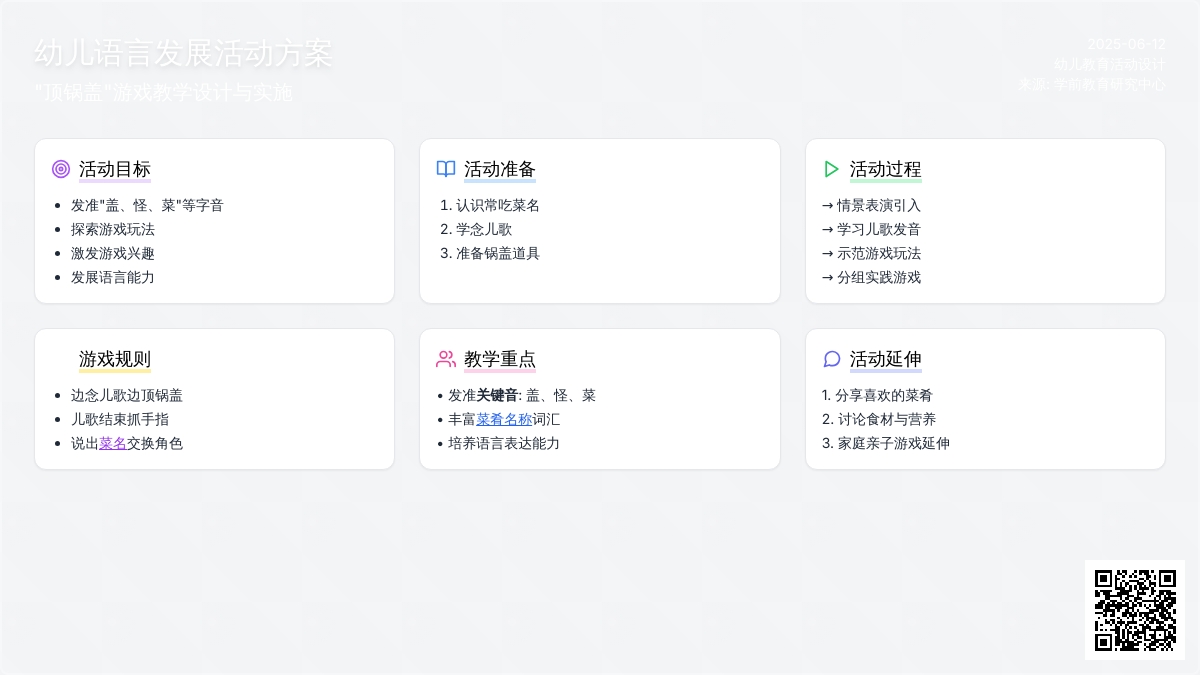Click the target icon beside 活动目标
Screen dimensions: 1200x675
pyautogui.click(x=61, y=169)
